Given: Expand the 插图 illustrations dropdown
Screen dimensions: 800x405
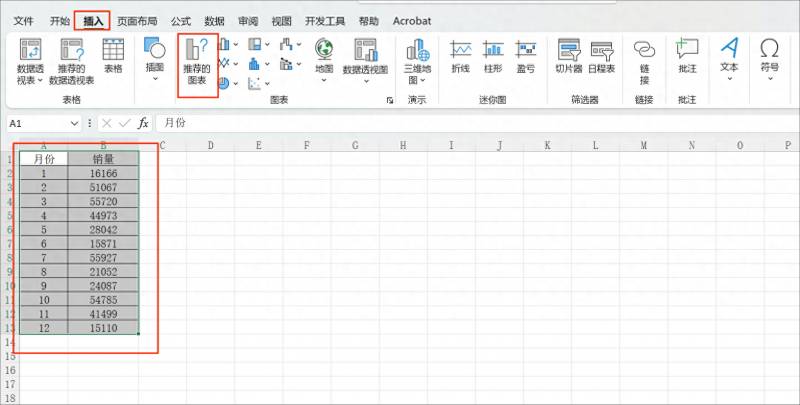Looking at the screenshot, I should [155, 79].
